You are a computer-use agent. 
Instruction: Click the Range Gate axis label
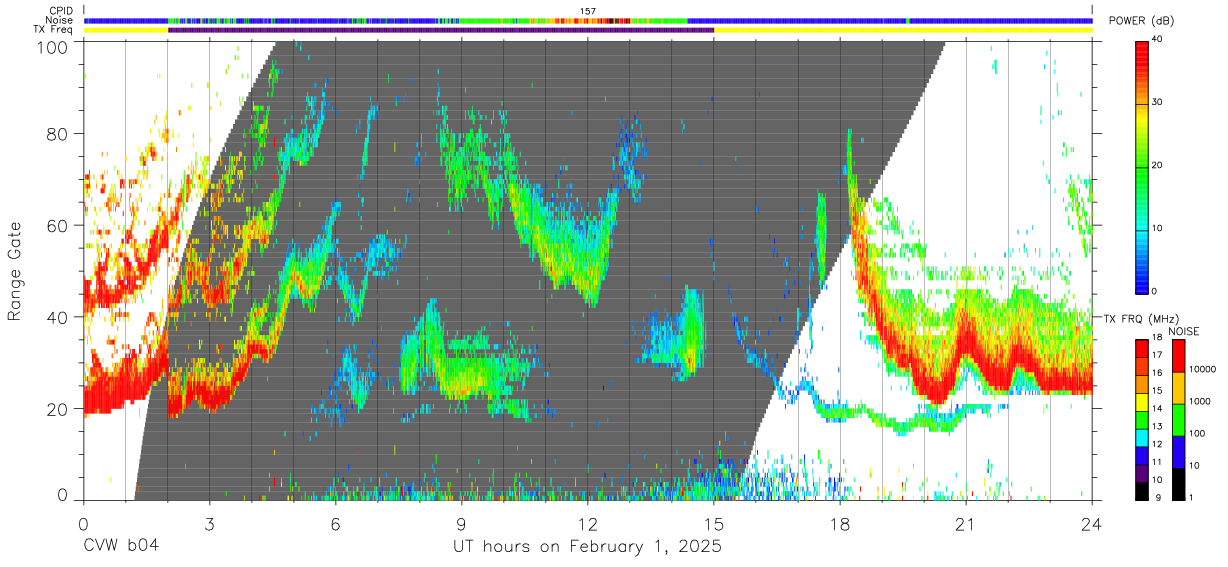pos(15,271)
